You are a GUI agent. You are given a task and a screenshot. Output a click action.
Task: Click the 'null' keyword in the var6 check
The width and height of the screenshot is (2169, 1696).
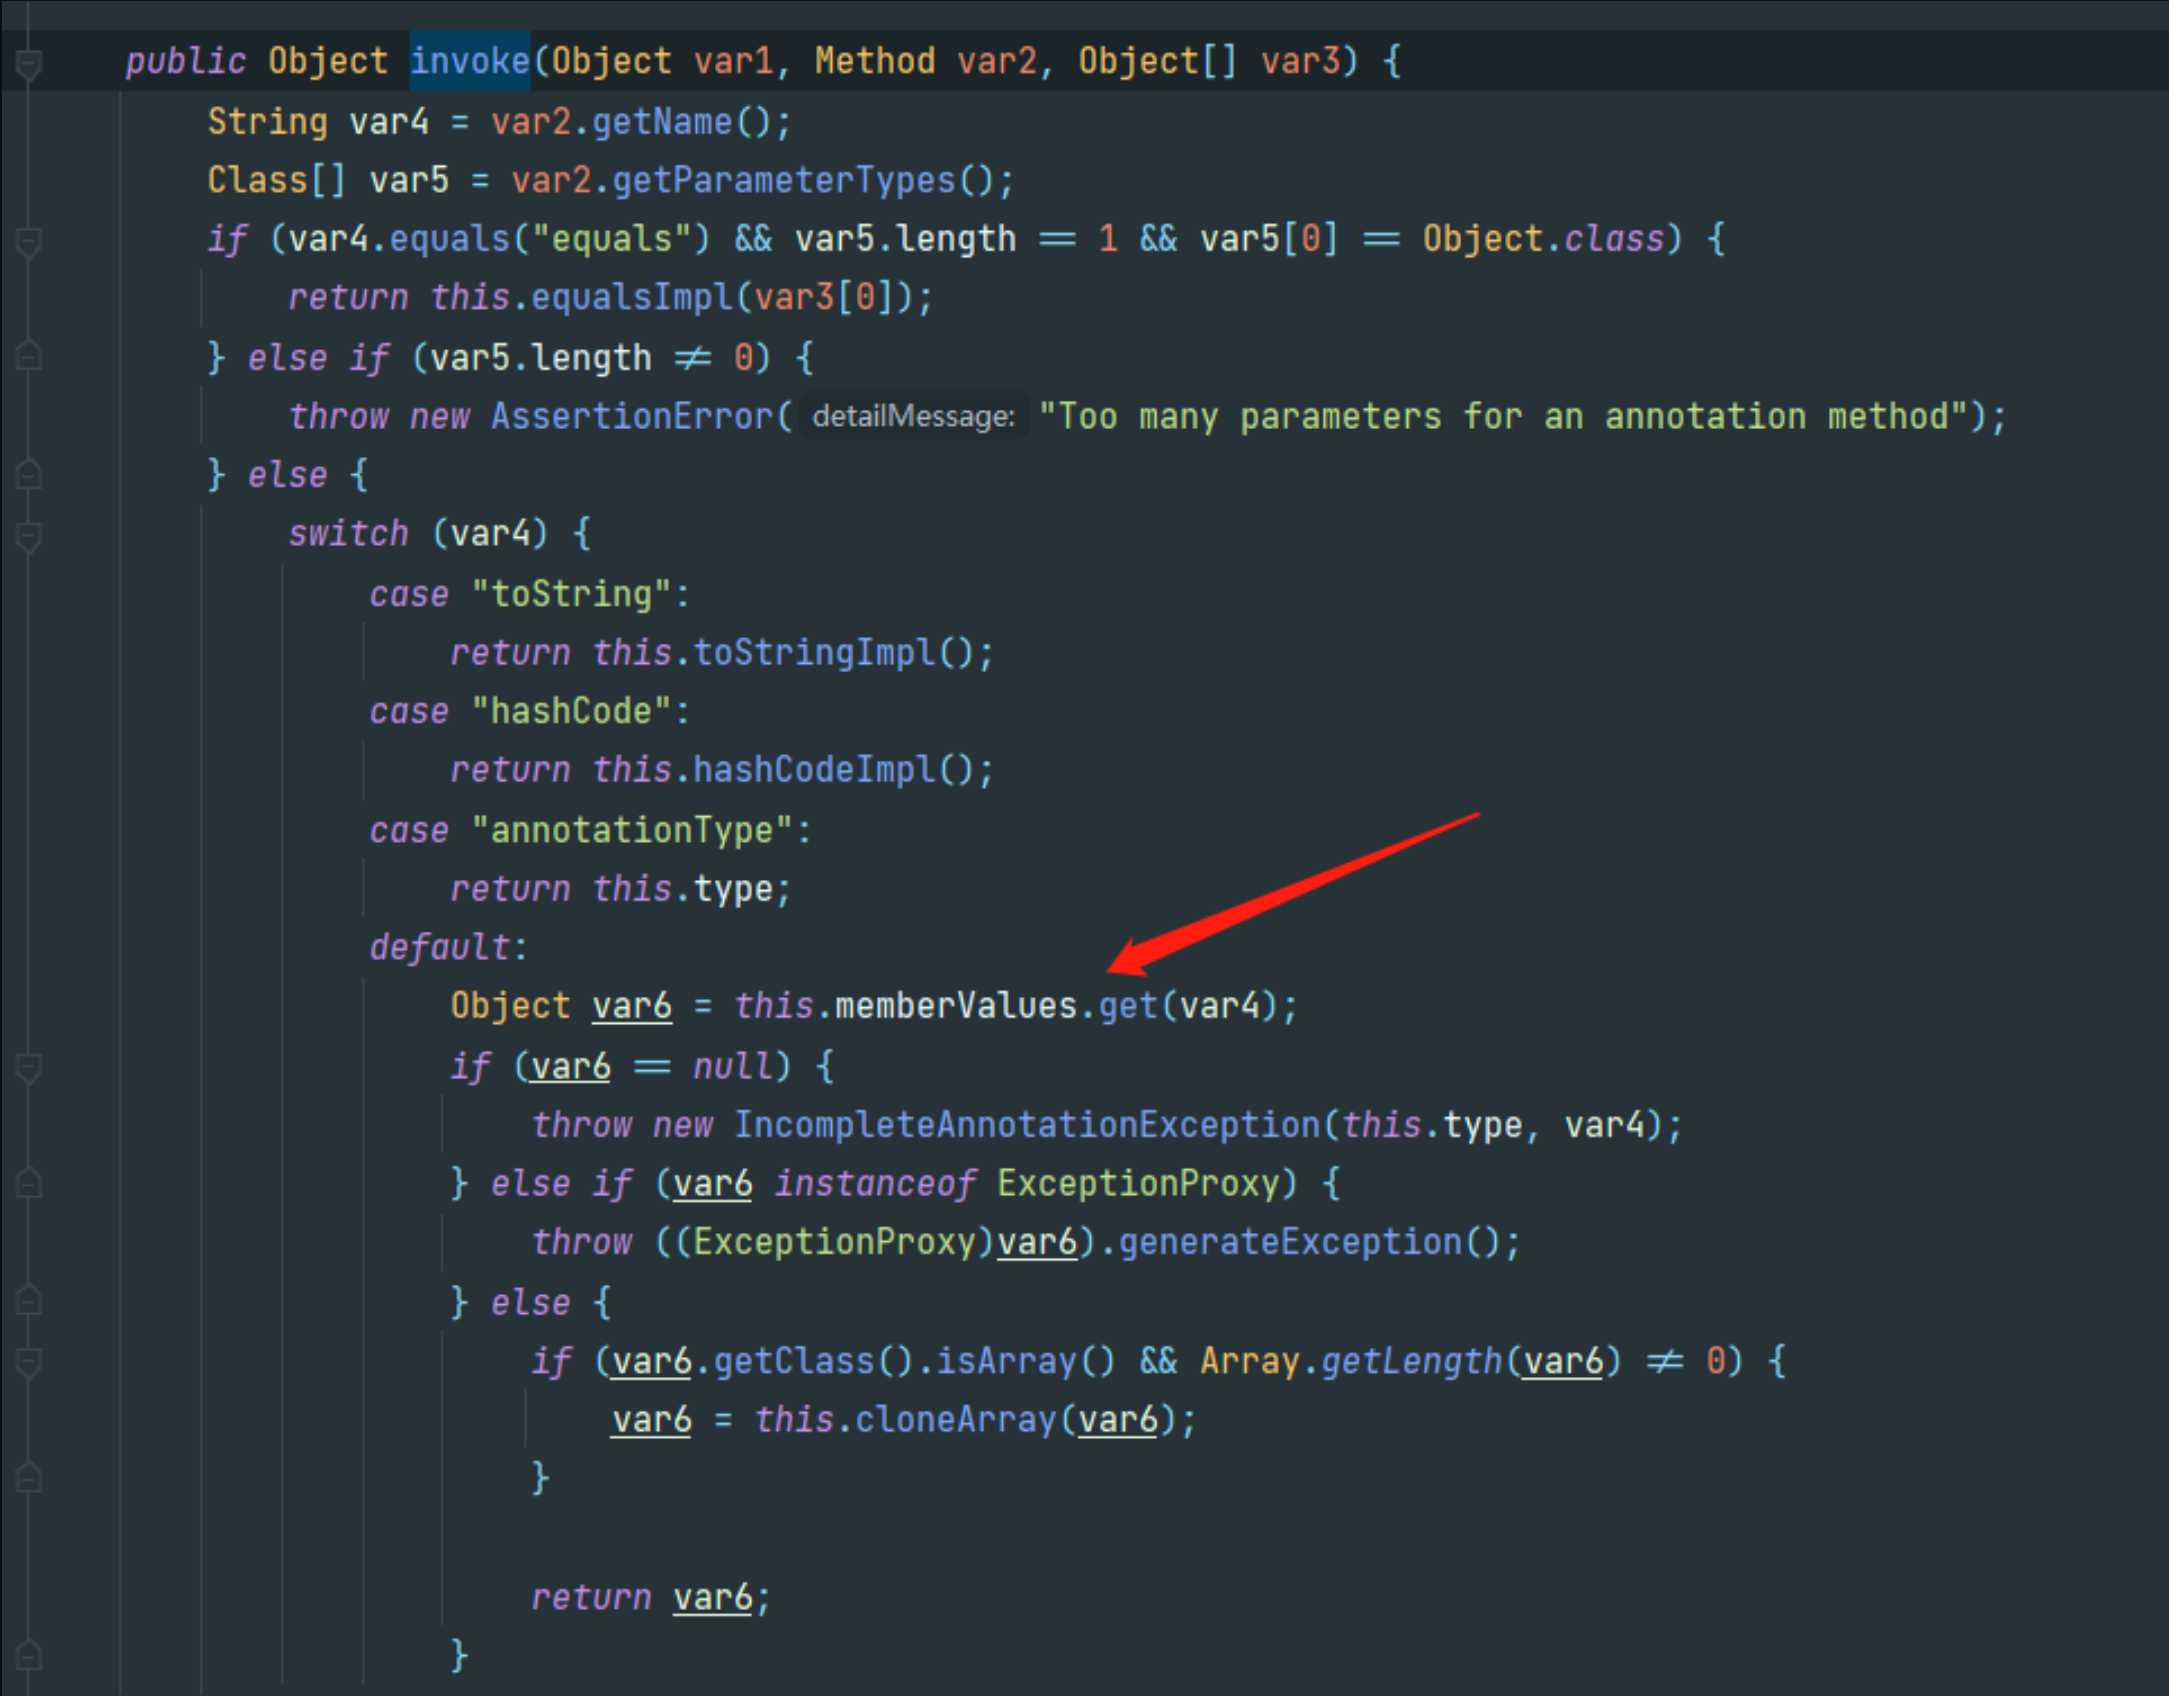(733, 1066)
